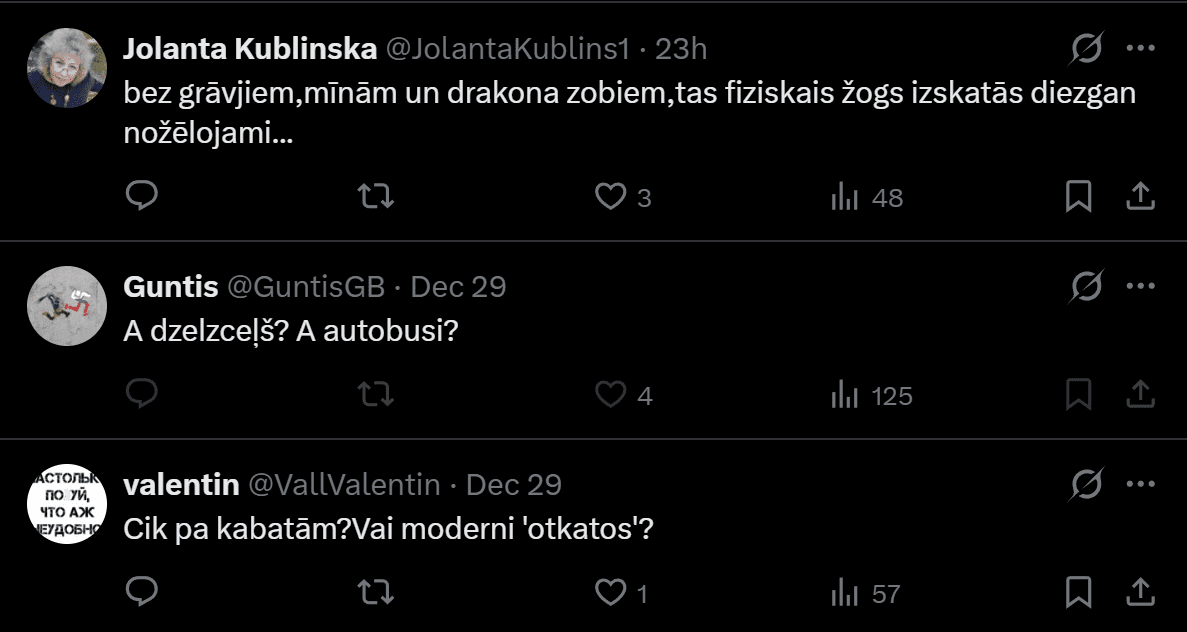Reply to valentin's tweet
Image resolution: width=1187 pixels, height=632 pixels.
pyautogui.click(x=142, y=593)
